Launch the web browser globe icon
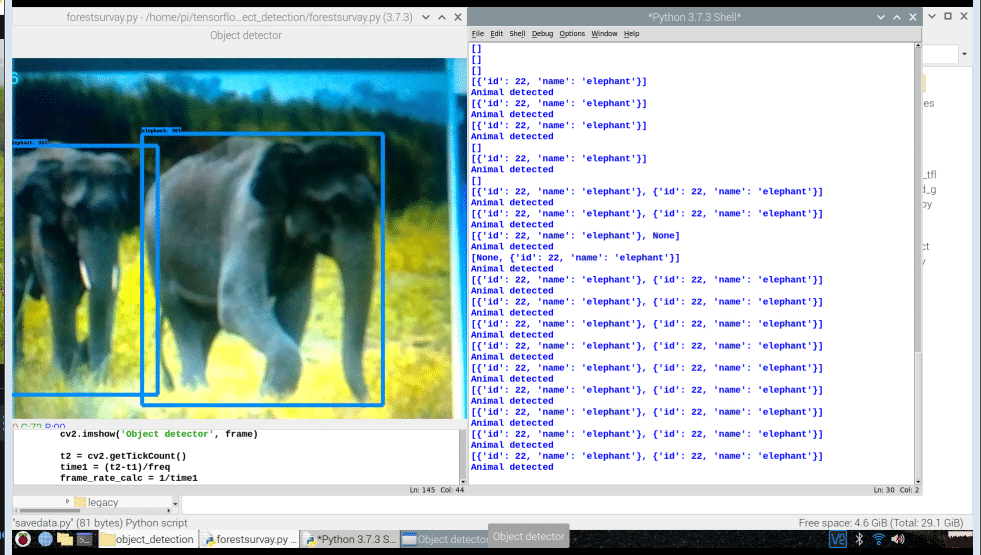Viewport: 981px width, 555px height. (x=45, y=539)
